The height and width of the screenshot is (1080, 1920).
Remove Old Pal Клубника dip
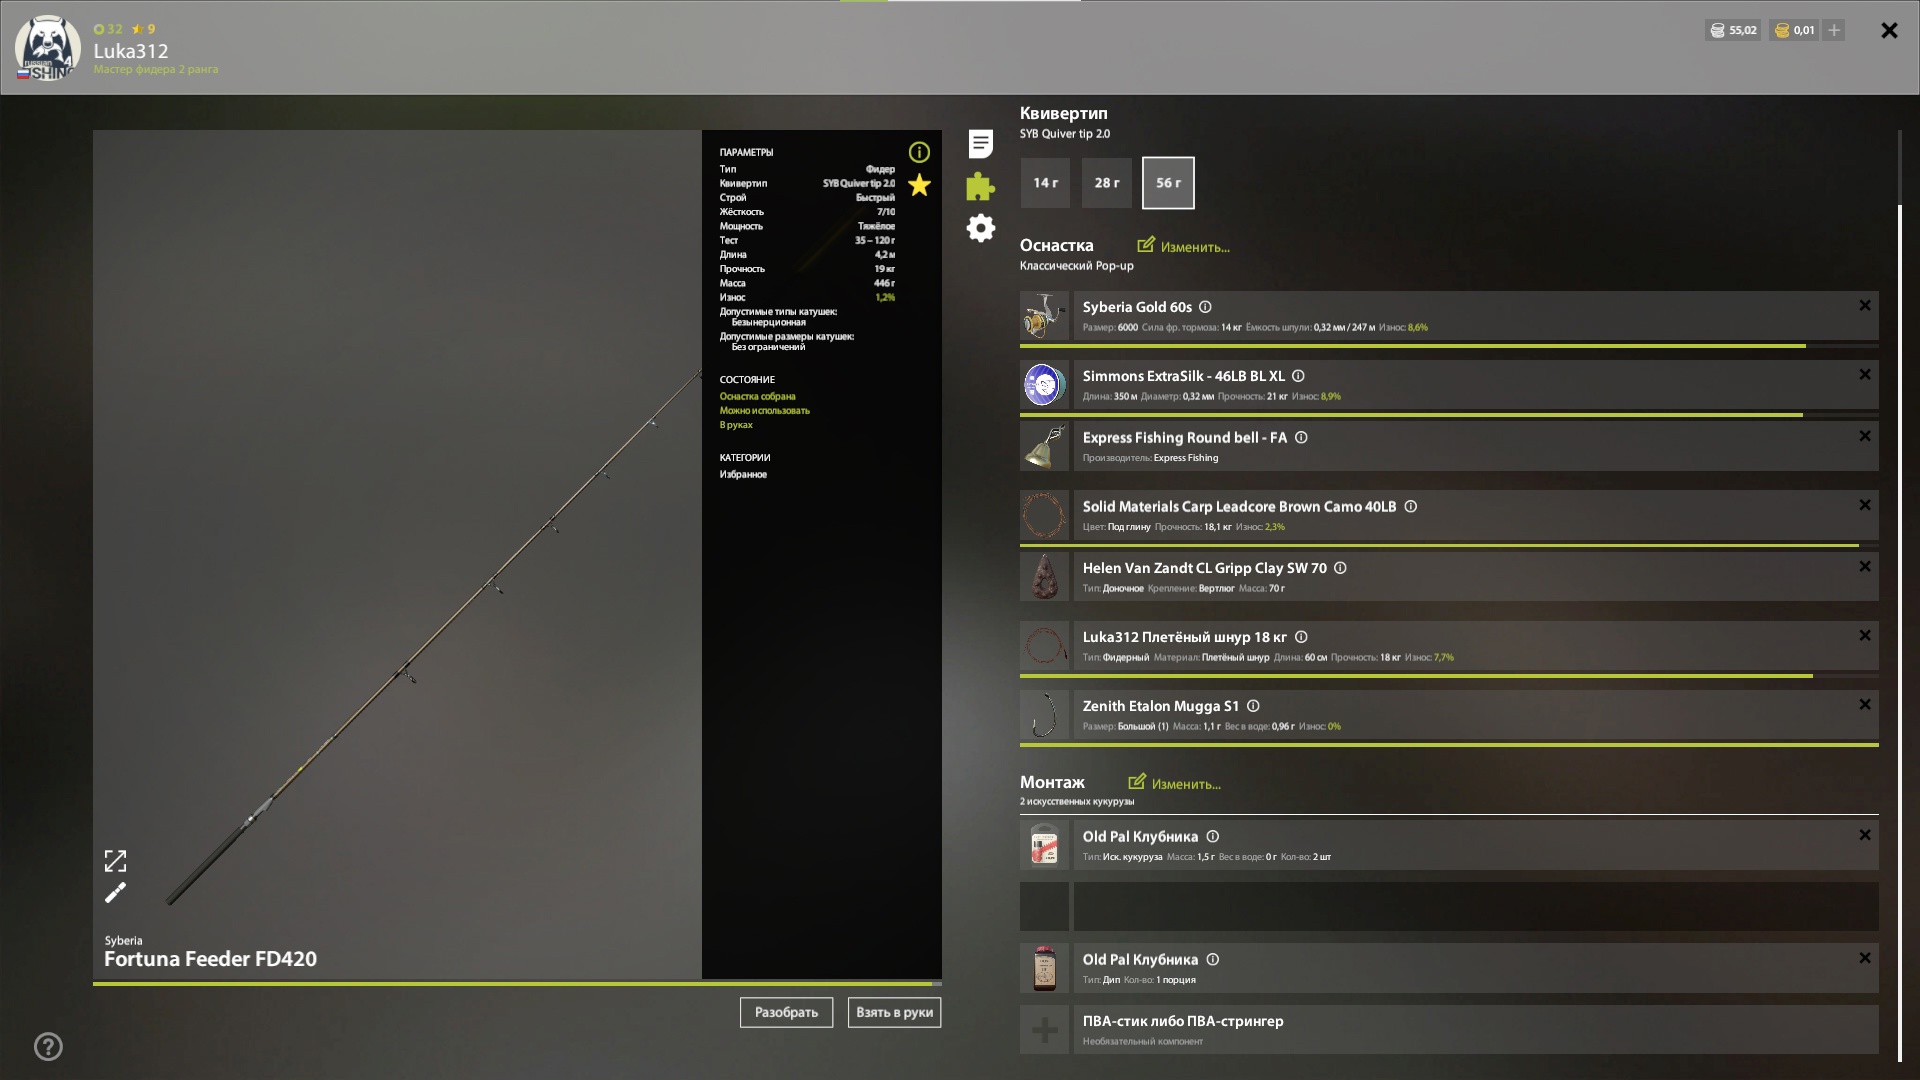click(x=1865, y=958)
